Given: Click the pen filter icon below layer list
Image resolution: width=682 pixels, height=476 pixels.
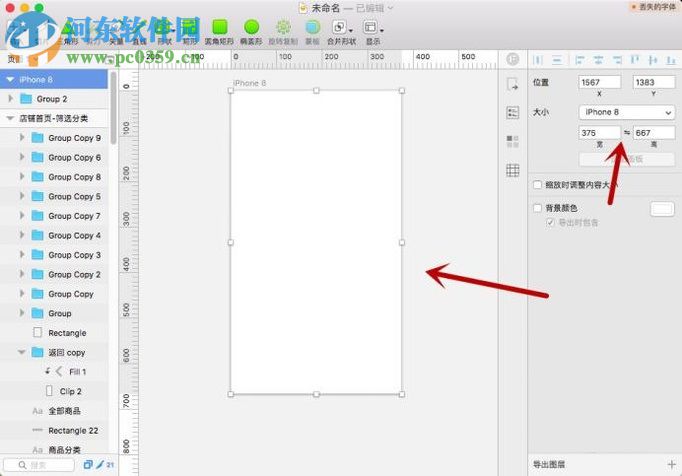Looking at the screenshot, I should click(100, 465).
